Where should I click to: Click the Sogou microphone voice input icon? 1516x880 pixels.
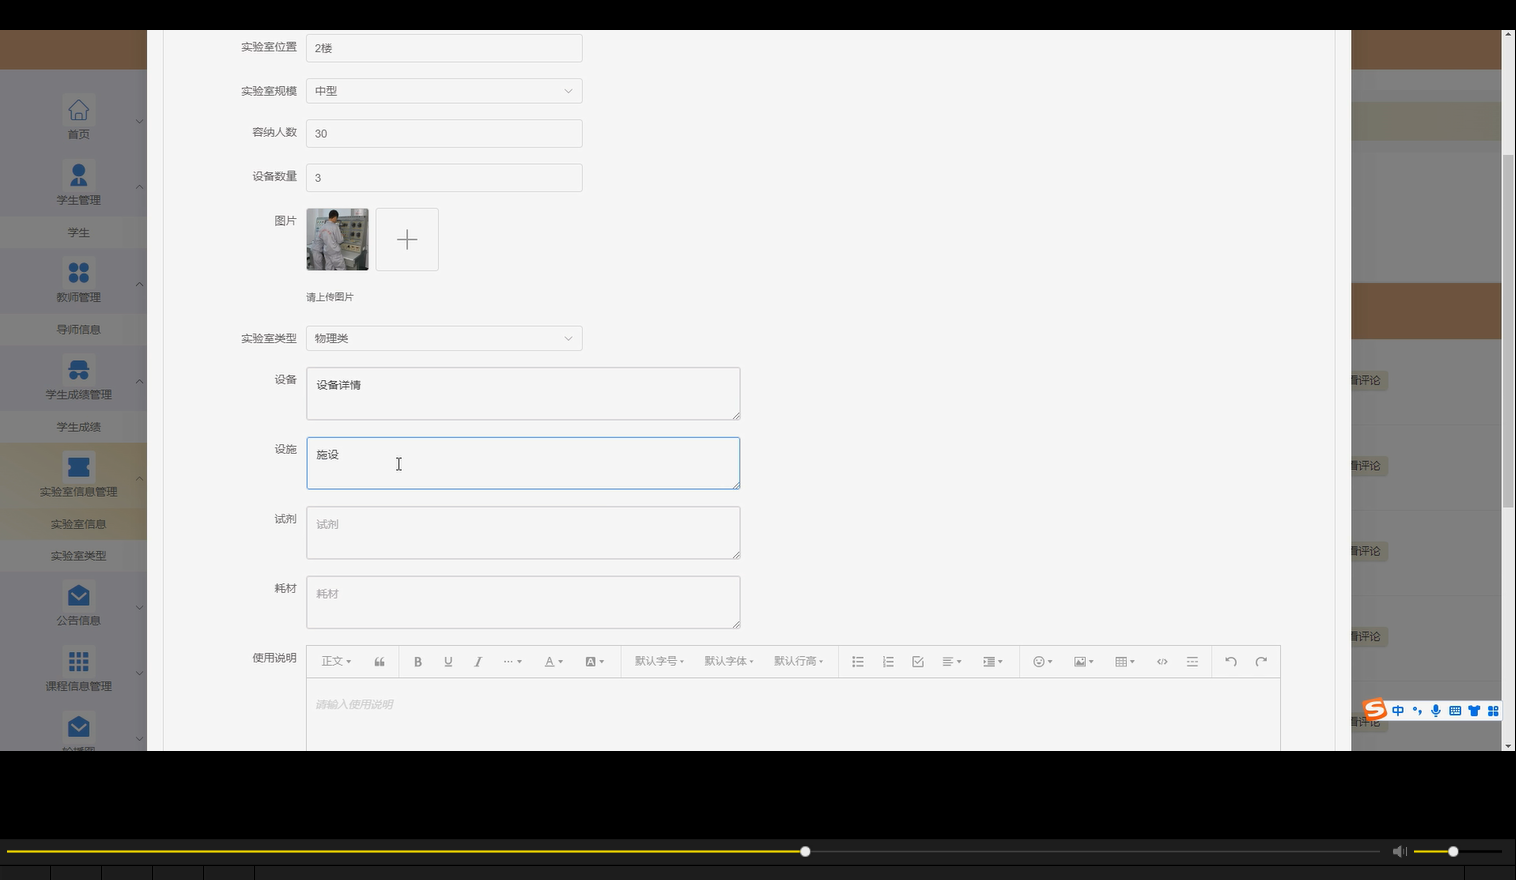(x=1436, y=711)
